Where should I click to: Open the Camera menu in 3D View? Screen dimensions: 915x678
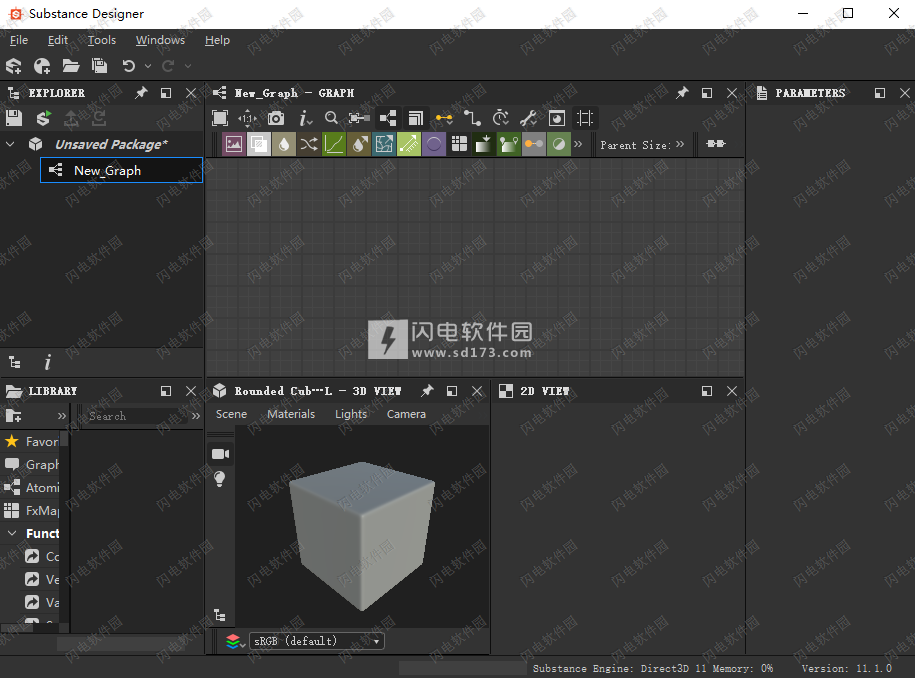click(406, 414)
